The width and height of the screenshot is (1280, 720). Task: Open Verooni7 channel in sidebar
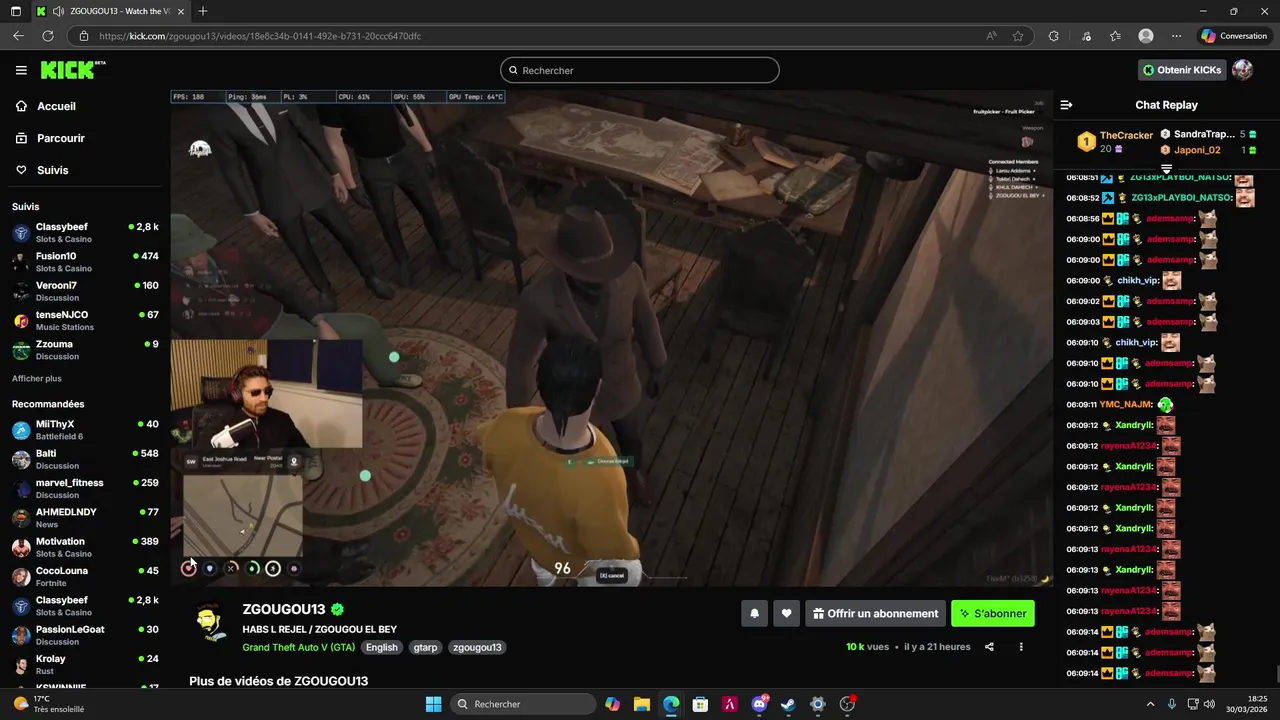(x=85, y=291)
